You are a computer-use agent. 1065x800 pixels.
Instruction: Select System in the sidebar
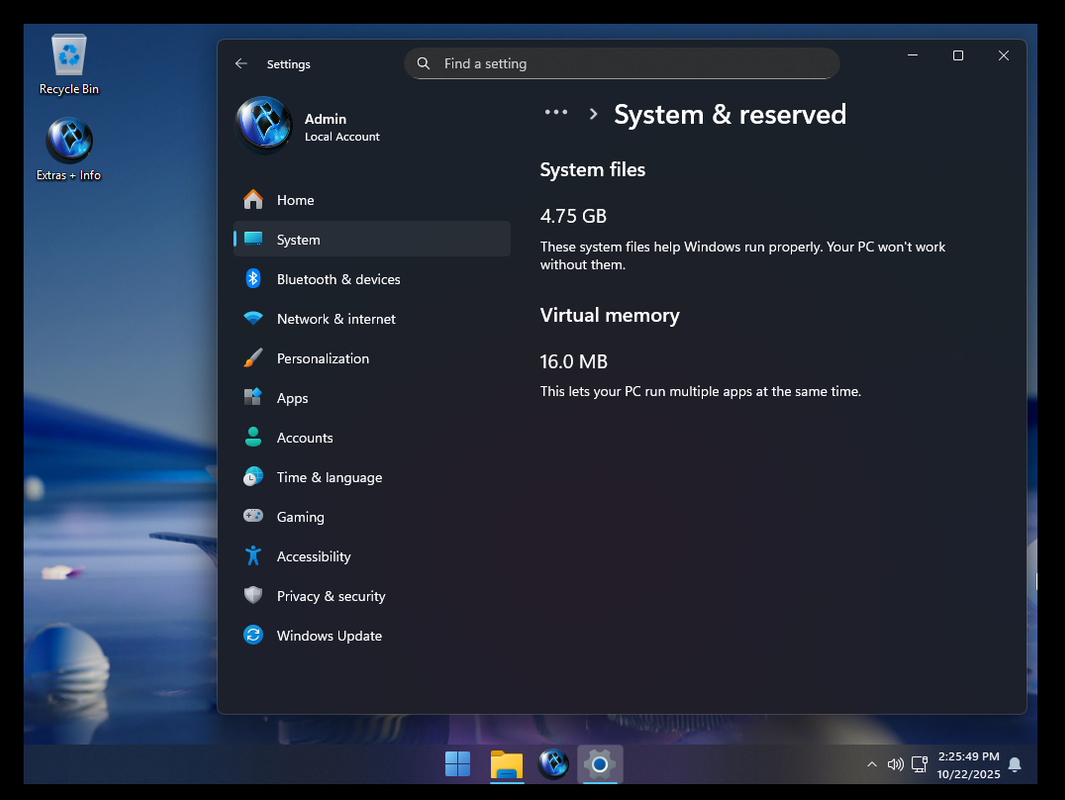372,239
